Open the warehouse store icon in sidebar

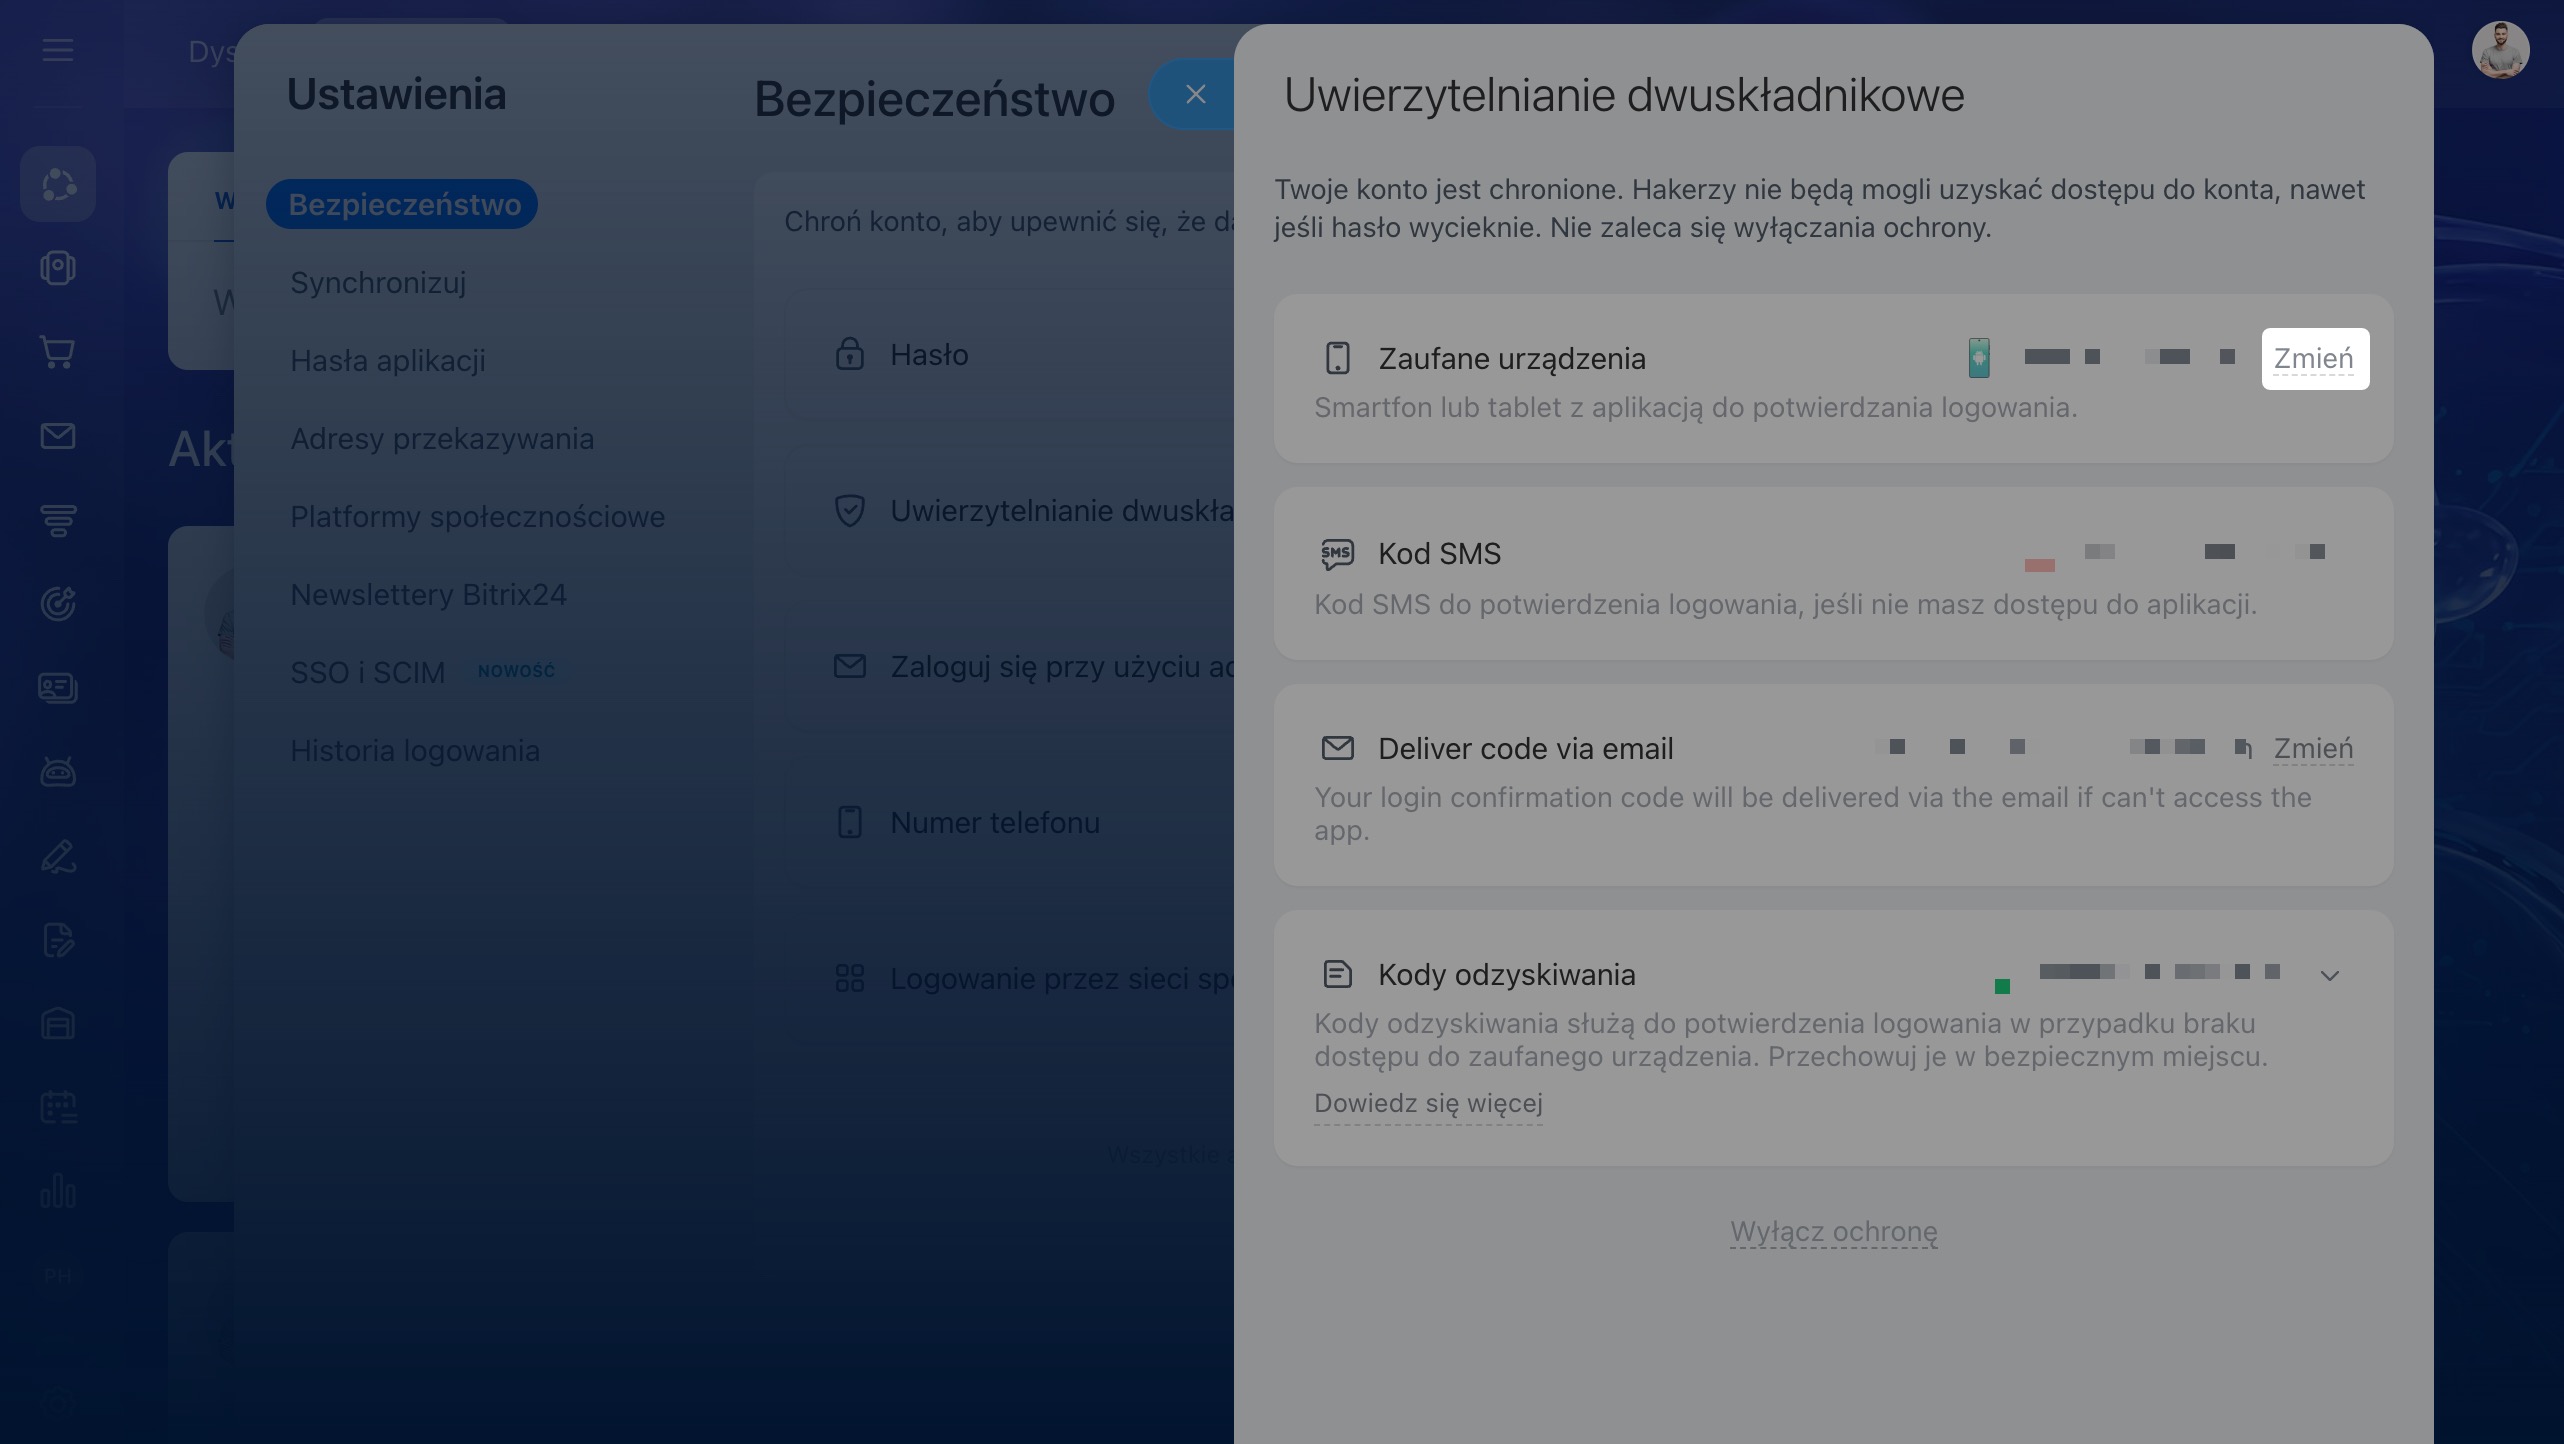pos(58,1024)
